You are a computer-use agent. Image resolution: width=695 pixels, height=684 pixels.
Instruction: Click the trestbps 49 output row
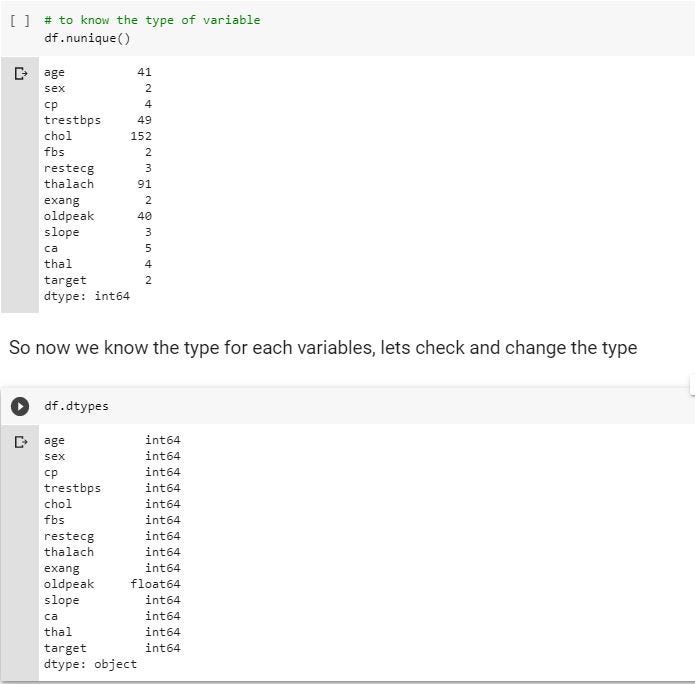[x=97, y=120]
